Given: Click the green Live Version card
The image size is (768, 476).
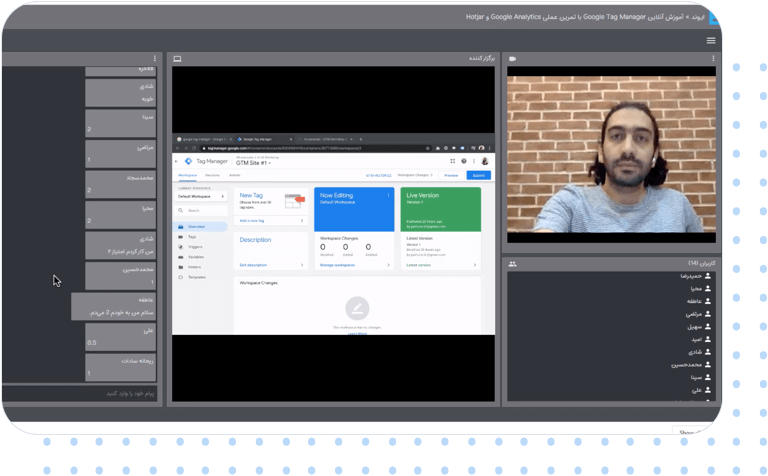Looking at the screenshot, I should pyautogui.click(x=441, y=209).
